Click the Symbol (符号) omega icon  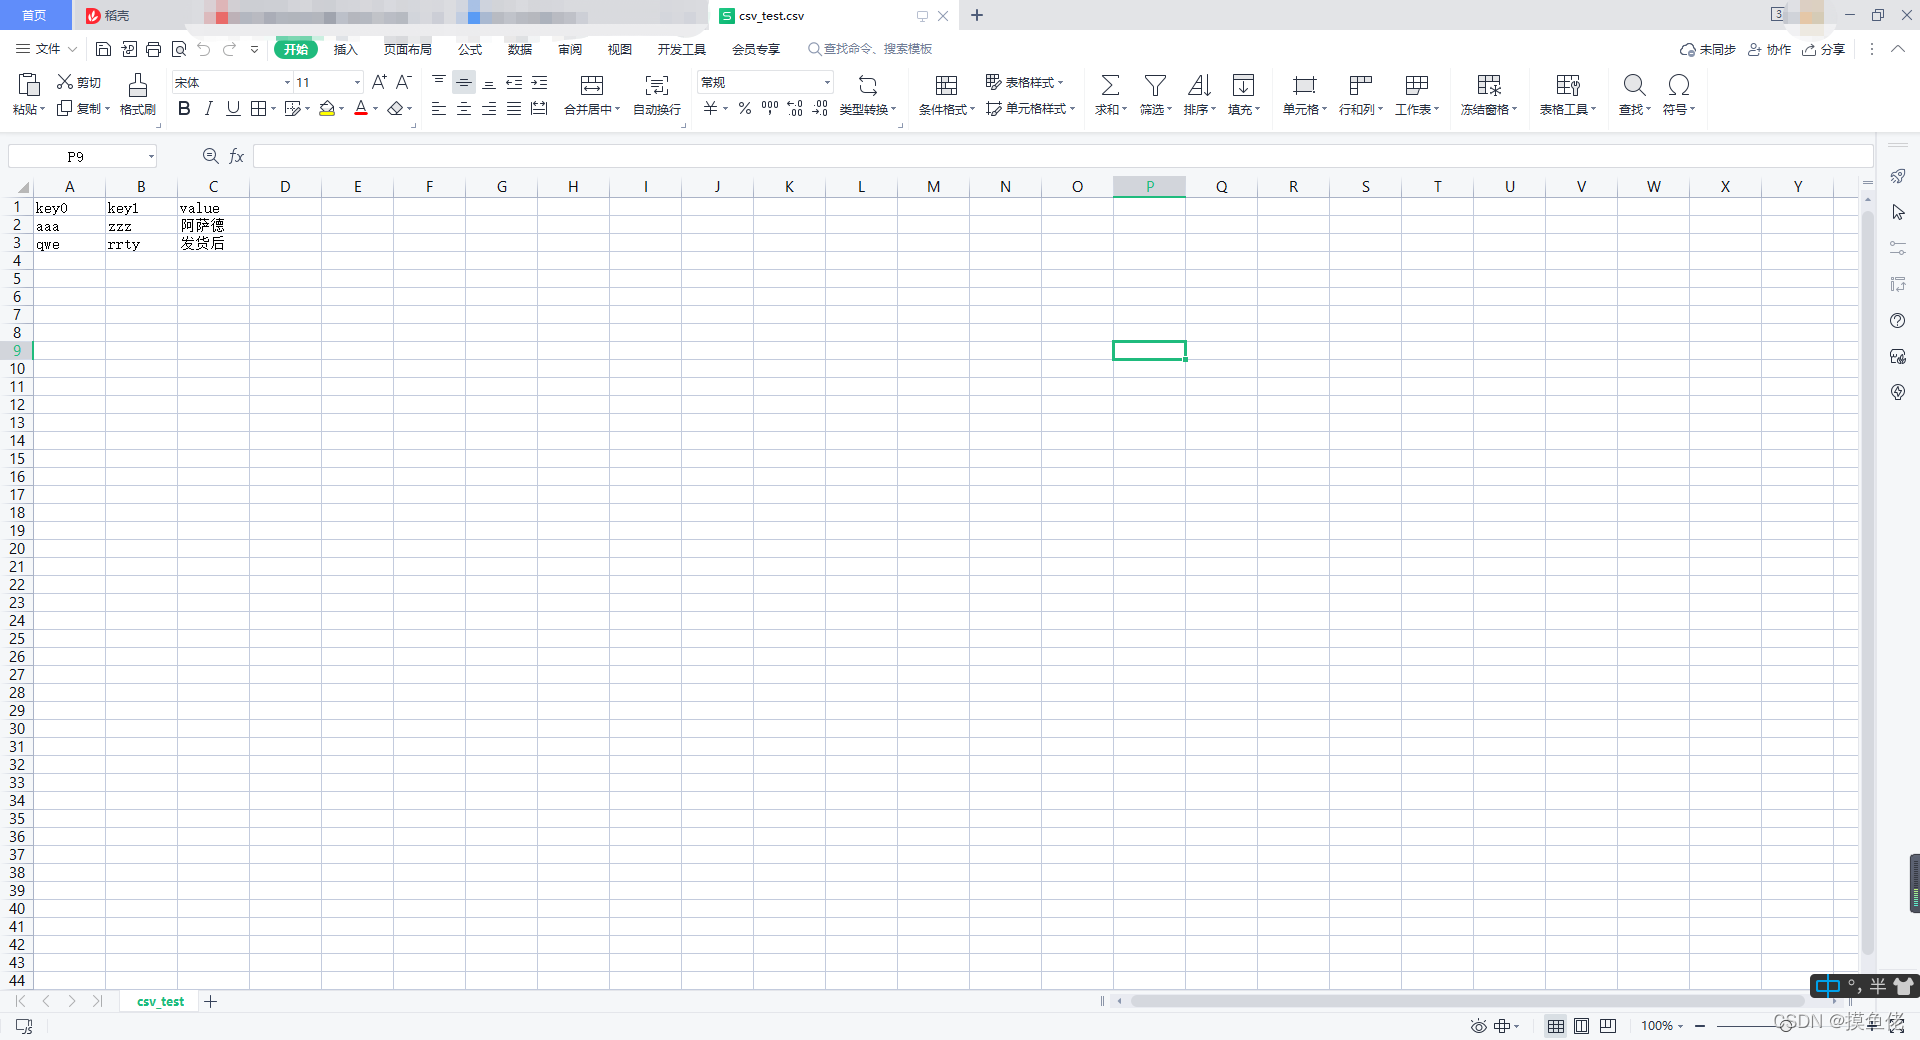coord(1679,85)
